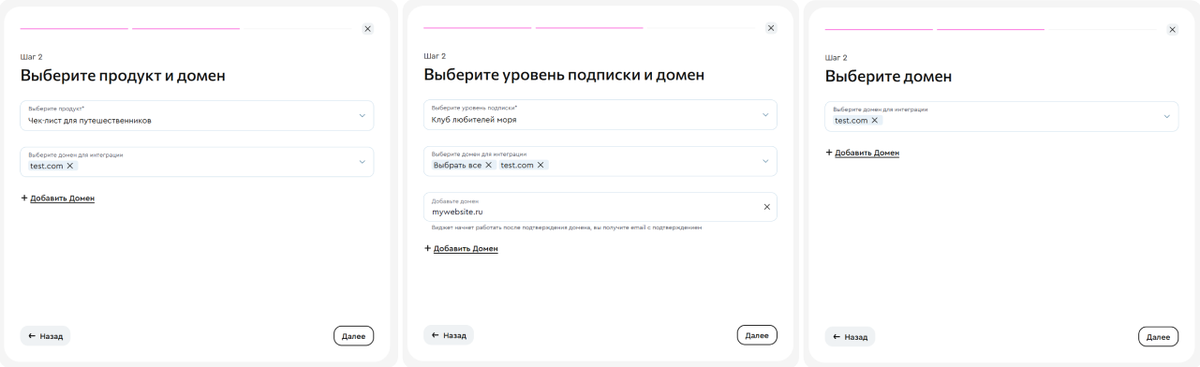
Task: Click 'Далее' in the product dialog
Action: tap(353, 336)
